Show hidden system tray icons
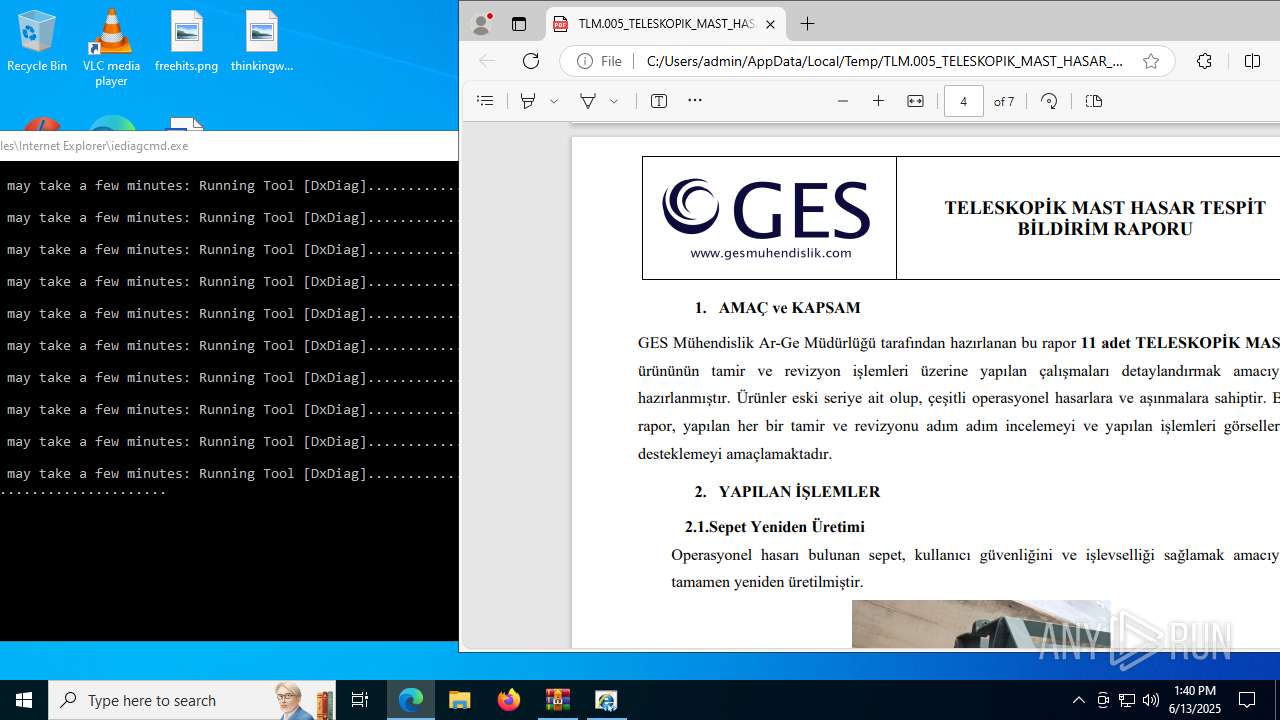Image resolution: width=1280 pixels, height=720 pixels. pos(1078,700)
